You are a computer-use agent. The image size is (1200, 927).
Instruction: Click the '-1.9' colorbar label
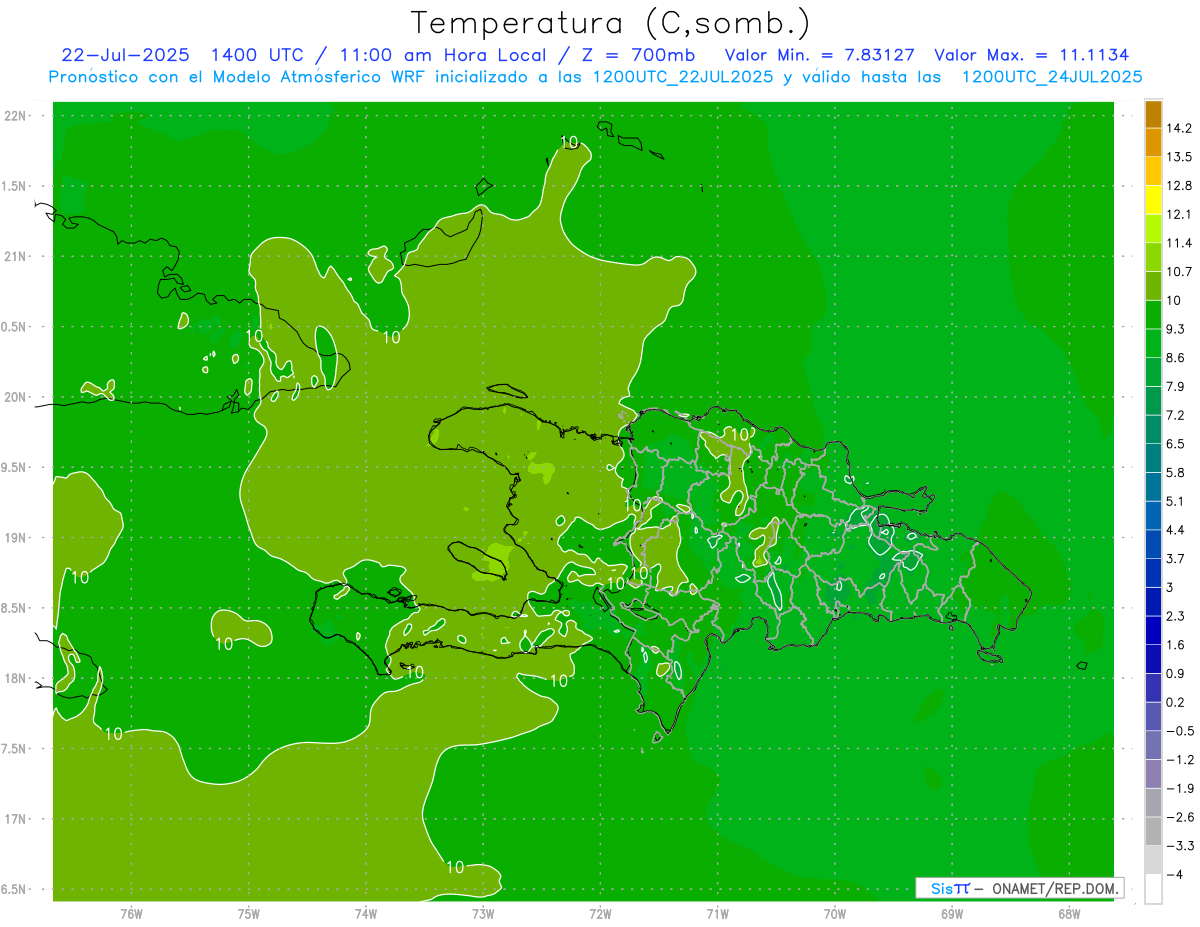pos(1179,788)
